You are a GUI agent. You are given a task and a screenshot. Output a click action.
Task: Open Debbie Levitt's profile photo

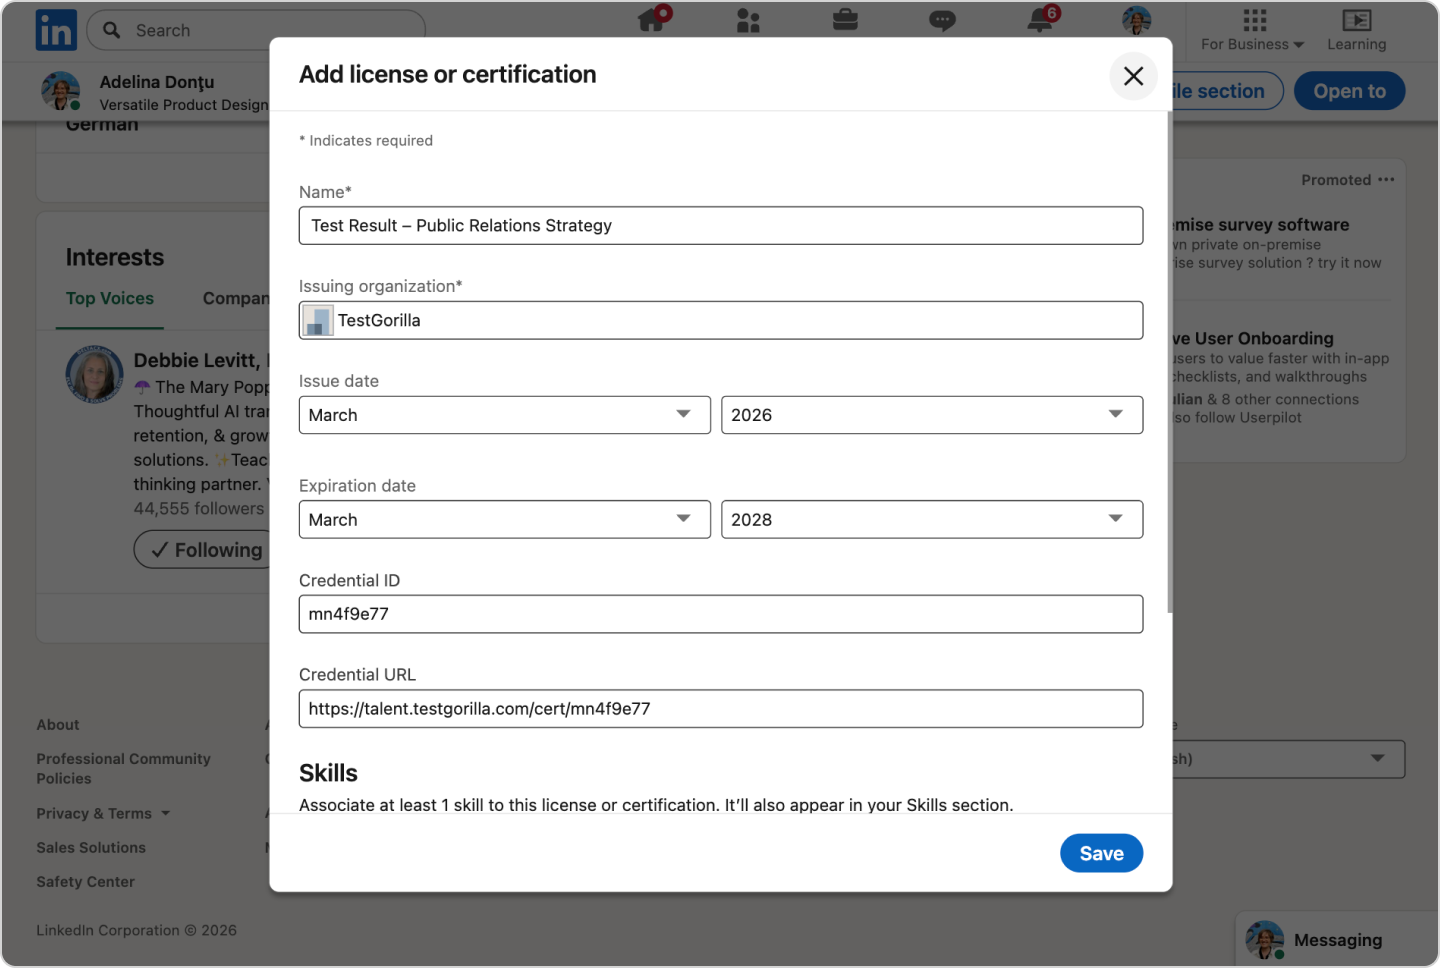tap(94, 375)
